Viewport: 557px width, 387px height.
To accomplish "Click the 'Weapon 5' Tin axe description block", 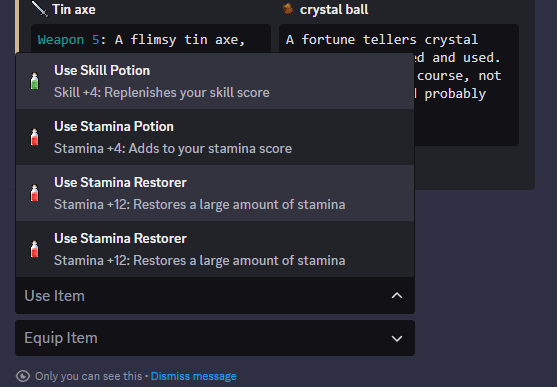I will point(151,39).
